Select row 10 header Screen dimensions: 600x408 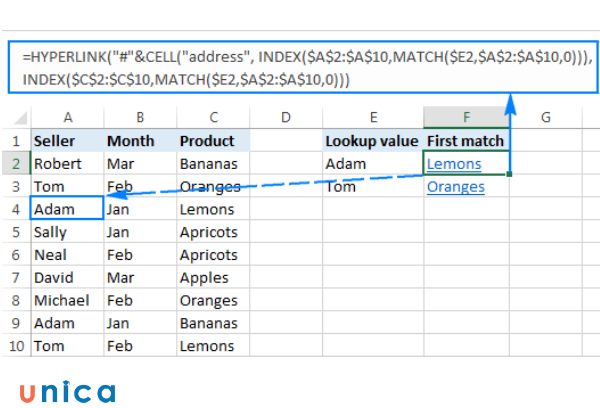15,346
